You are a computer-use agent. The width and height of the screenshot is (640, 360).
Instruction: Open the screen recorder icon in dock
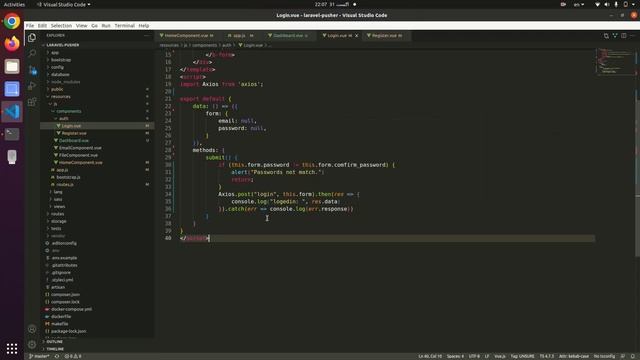[12, 89]
